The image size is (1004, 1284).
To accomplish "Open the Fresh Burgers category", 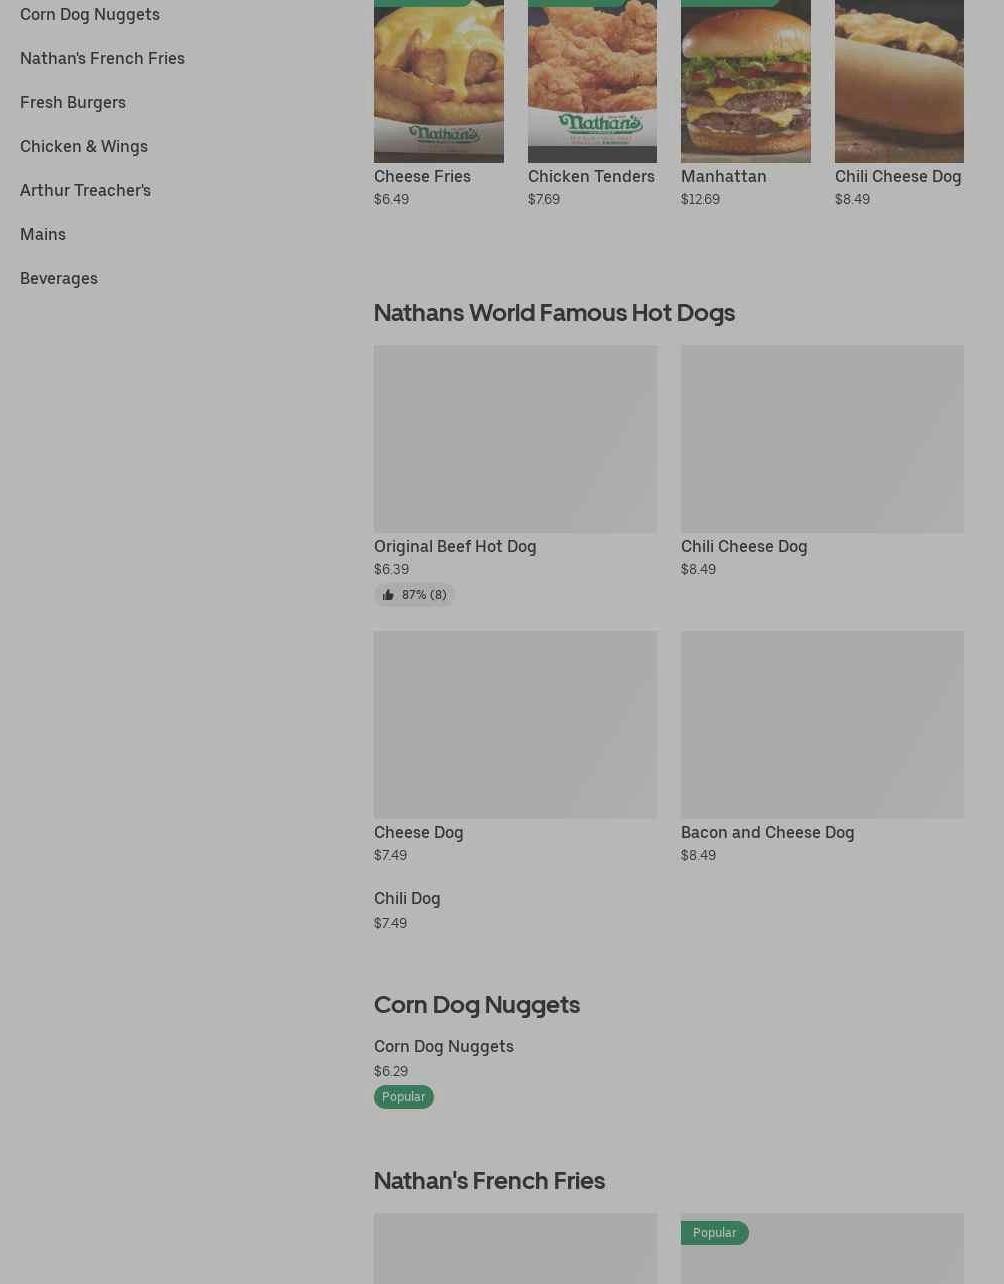I will click(73, 102).
